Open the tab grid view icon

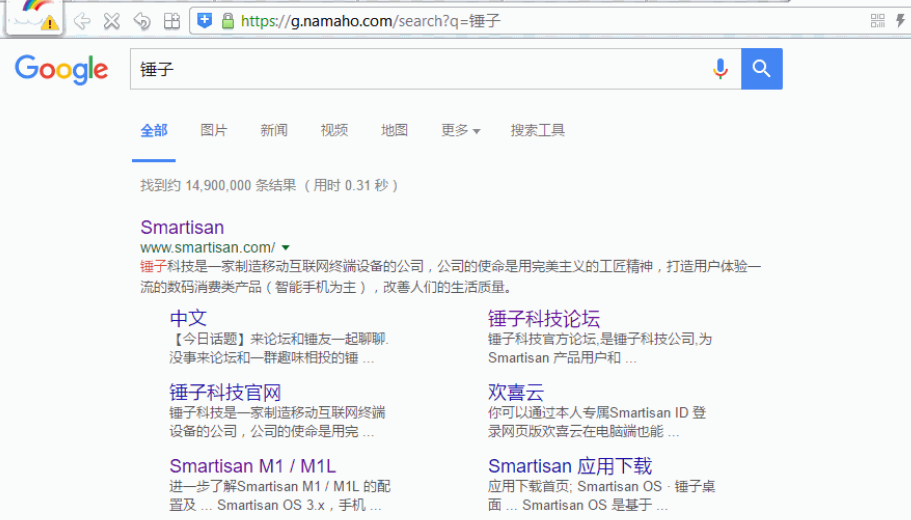click(x=172, y=21)
